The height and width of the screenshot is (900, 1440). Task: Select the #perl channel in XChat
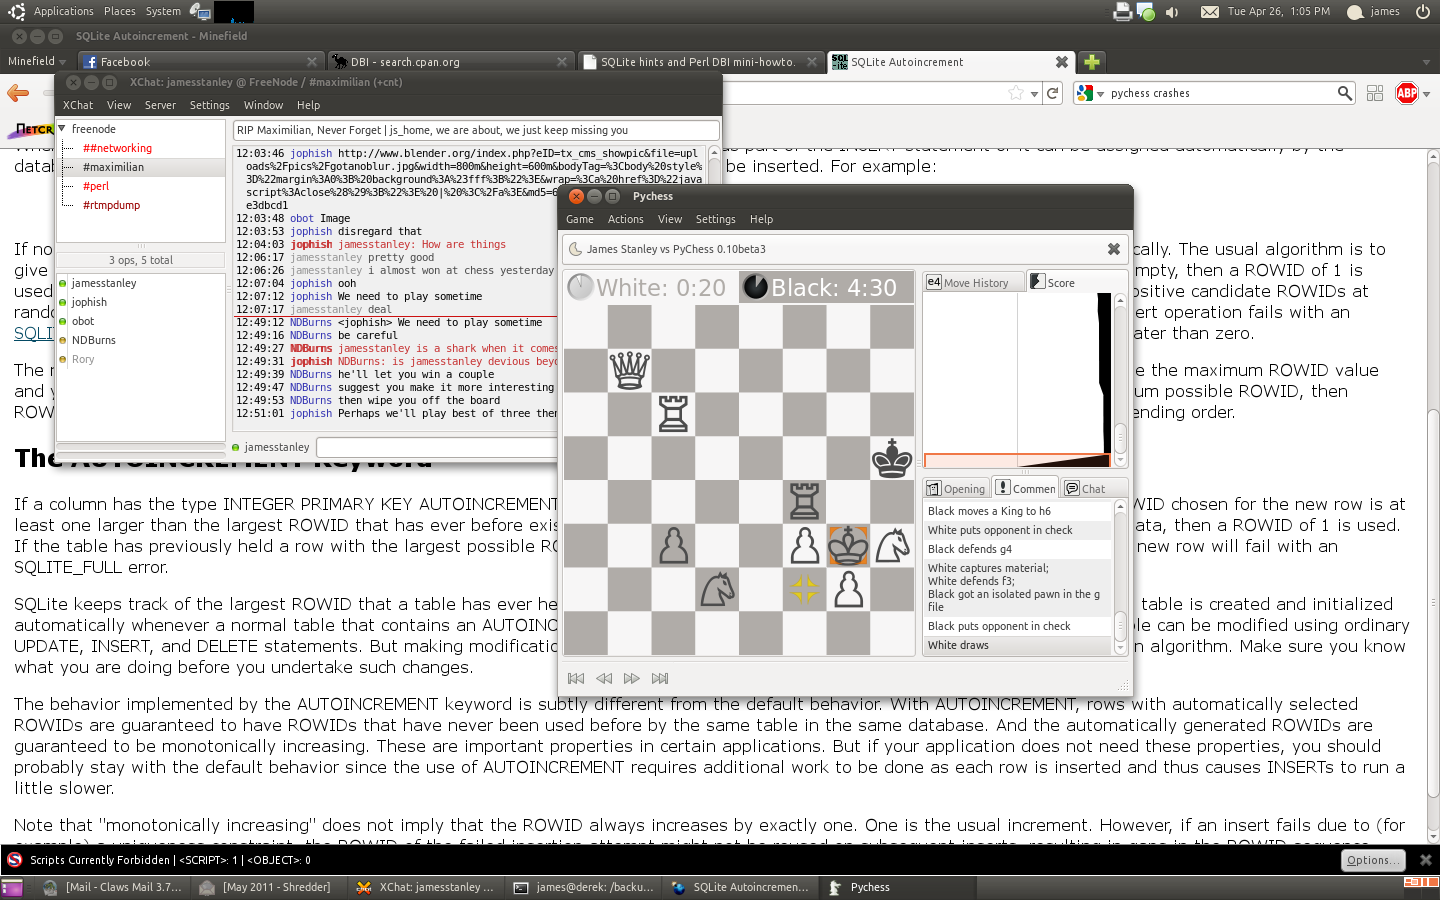(96, 186)
